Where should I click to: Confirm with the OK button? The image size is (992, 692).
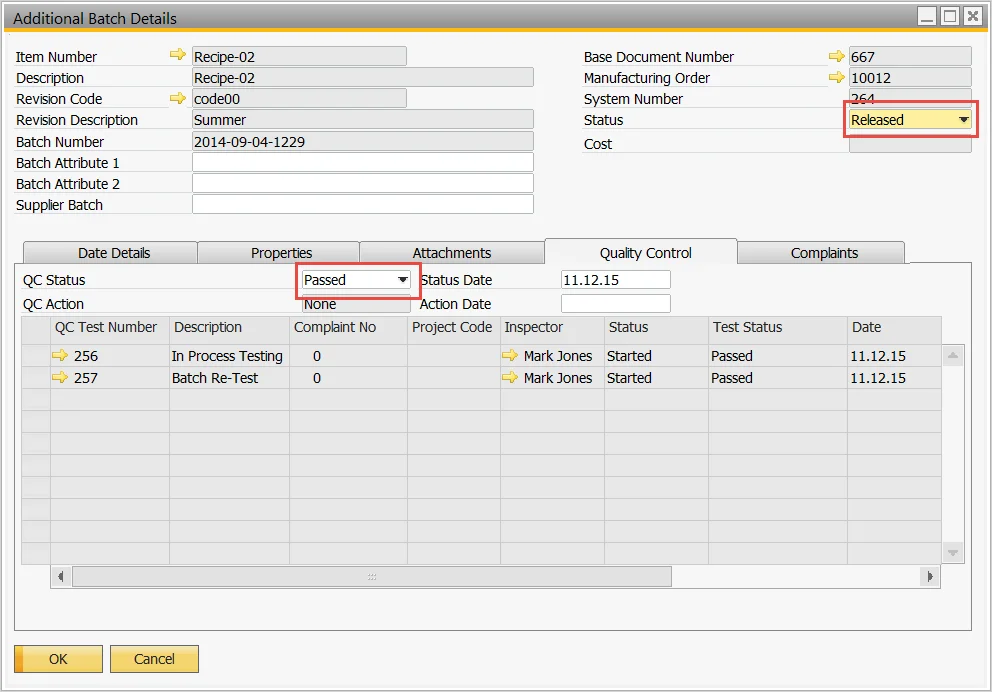(58, 659)
